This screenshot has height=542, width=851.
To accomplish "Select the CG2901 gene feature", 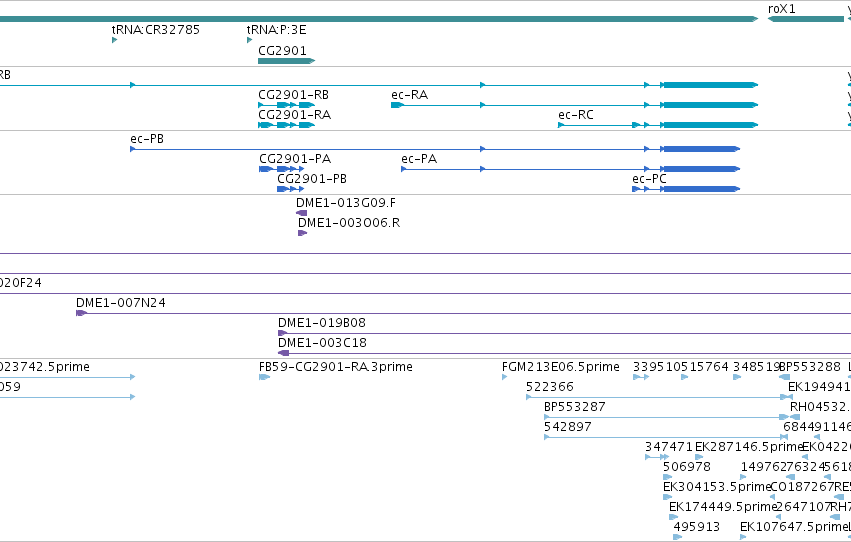I will (287, 61).
